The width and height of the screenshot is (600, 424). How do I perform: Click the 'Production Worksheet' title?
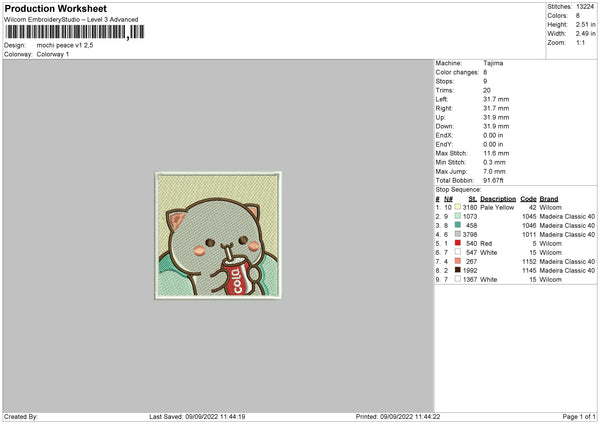pyautogui.click(x=55, y=8)
